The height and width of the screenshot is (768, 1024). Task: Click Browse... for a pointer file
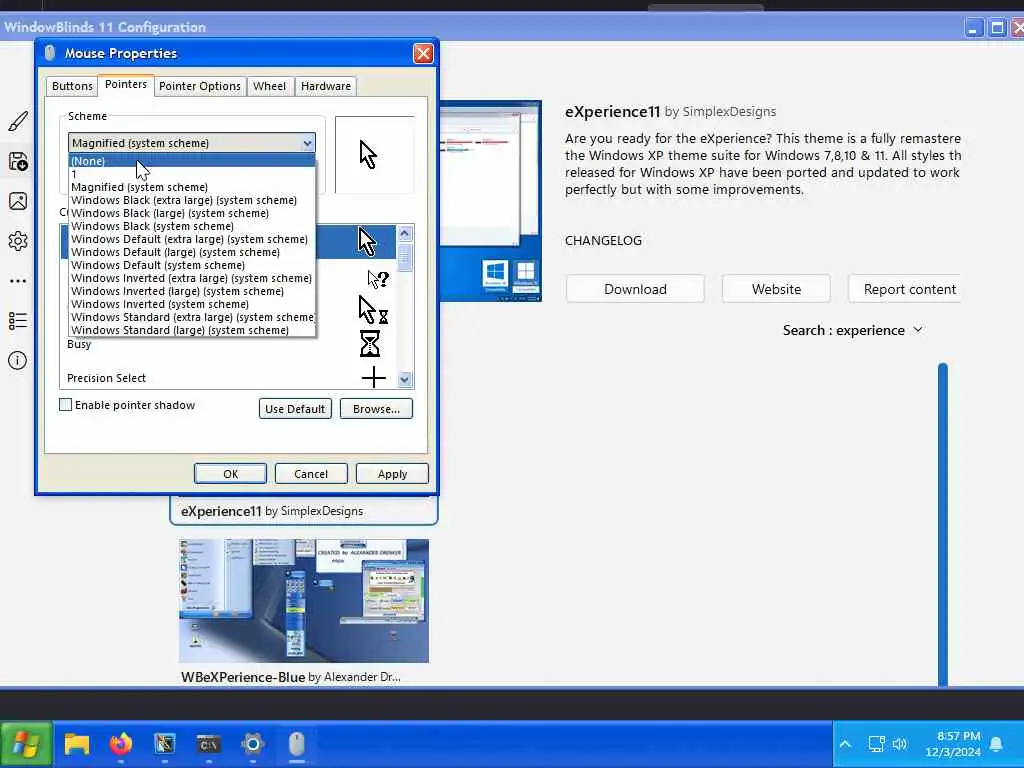click(376, 409)
